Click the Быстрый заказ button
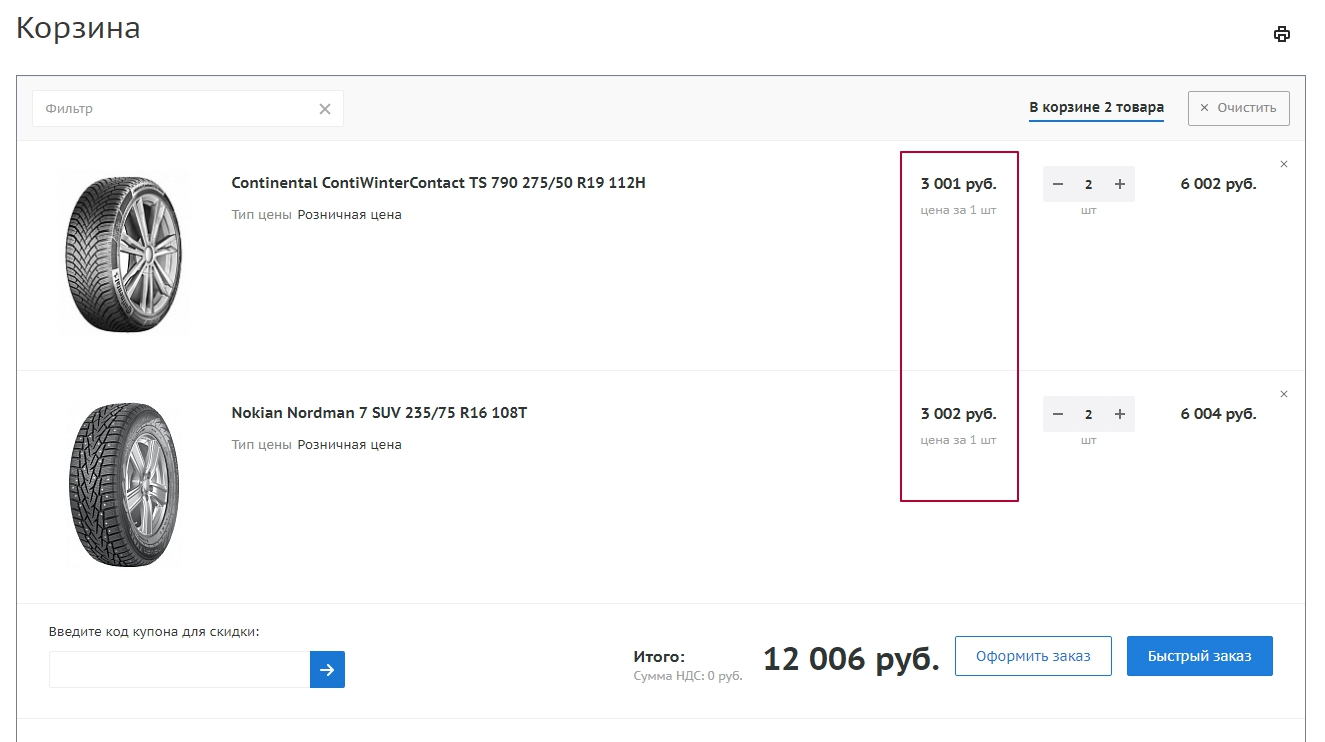This screenshot has width=1325, height=742. (x=1200, y=656)
